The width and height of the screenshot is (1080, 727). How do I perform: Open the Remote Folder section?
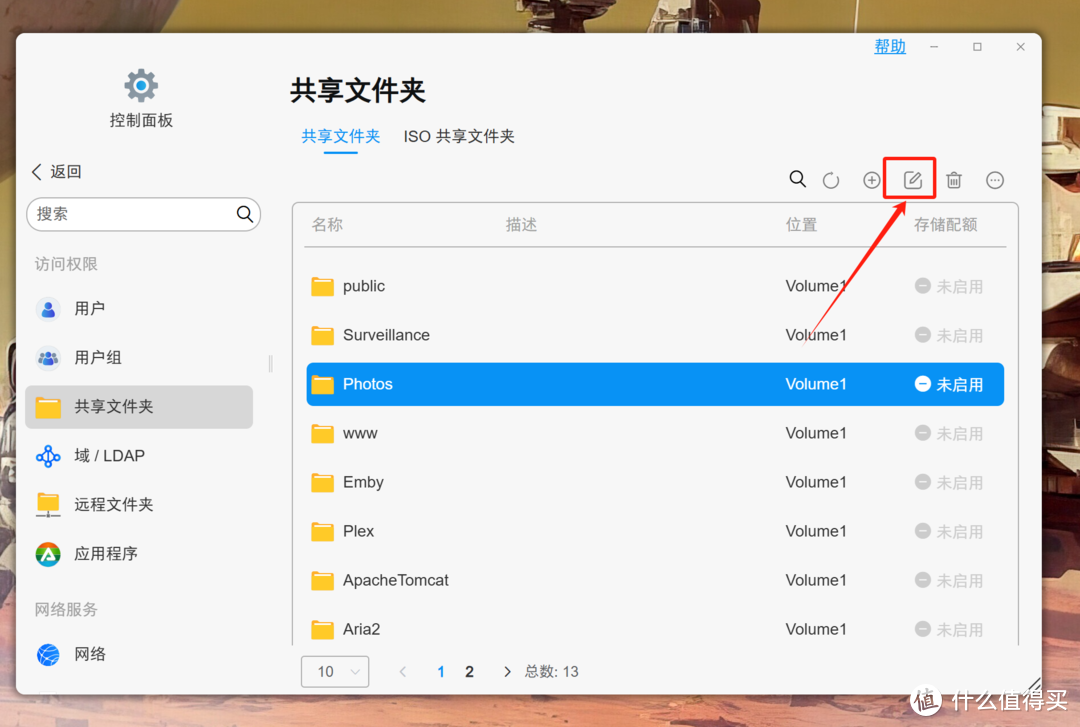(x=113, y=505)
